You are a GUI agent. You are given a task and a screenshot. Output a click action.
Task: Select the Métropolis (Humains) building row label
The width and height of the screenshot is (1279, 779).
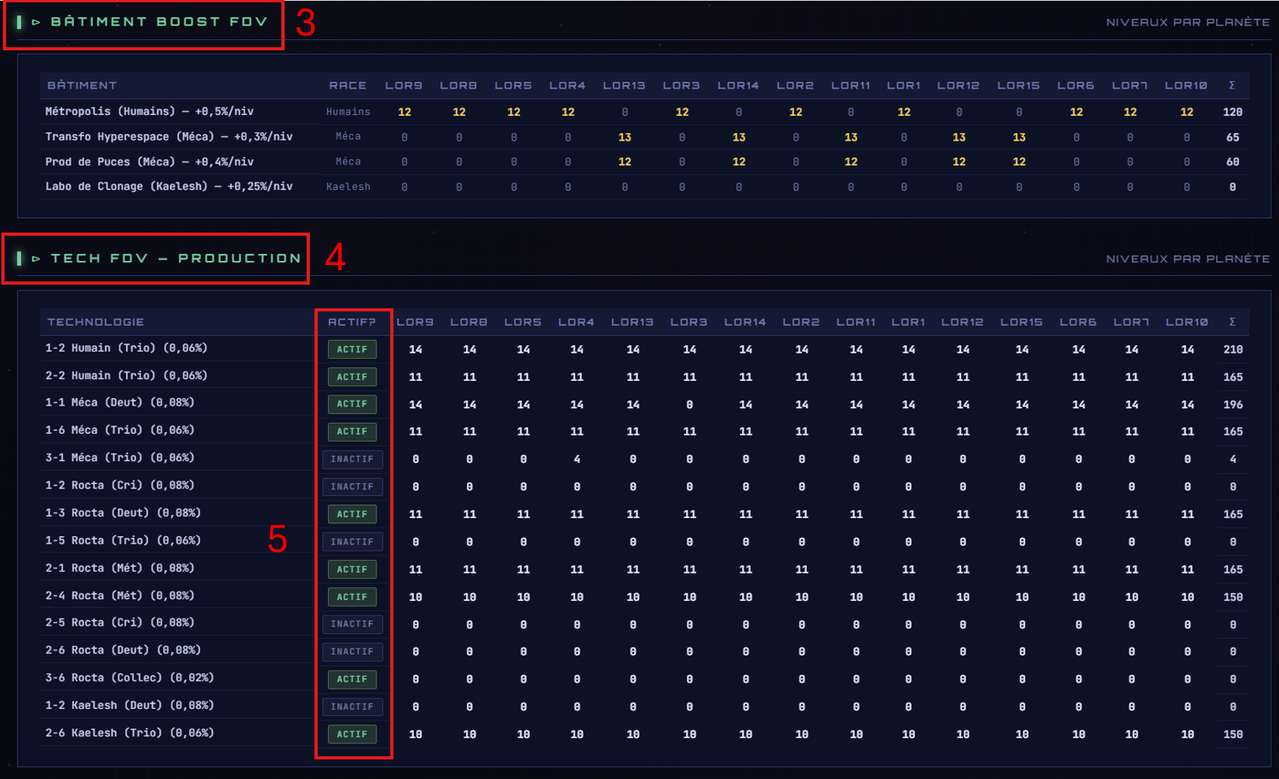(149, 112)
